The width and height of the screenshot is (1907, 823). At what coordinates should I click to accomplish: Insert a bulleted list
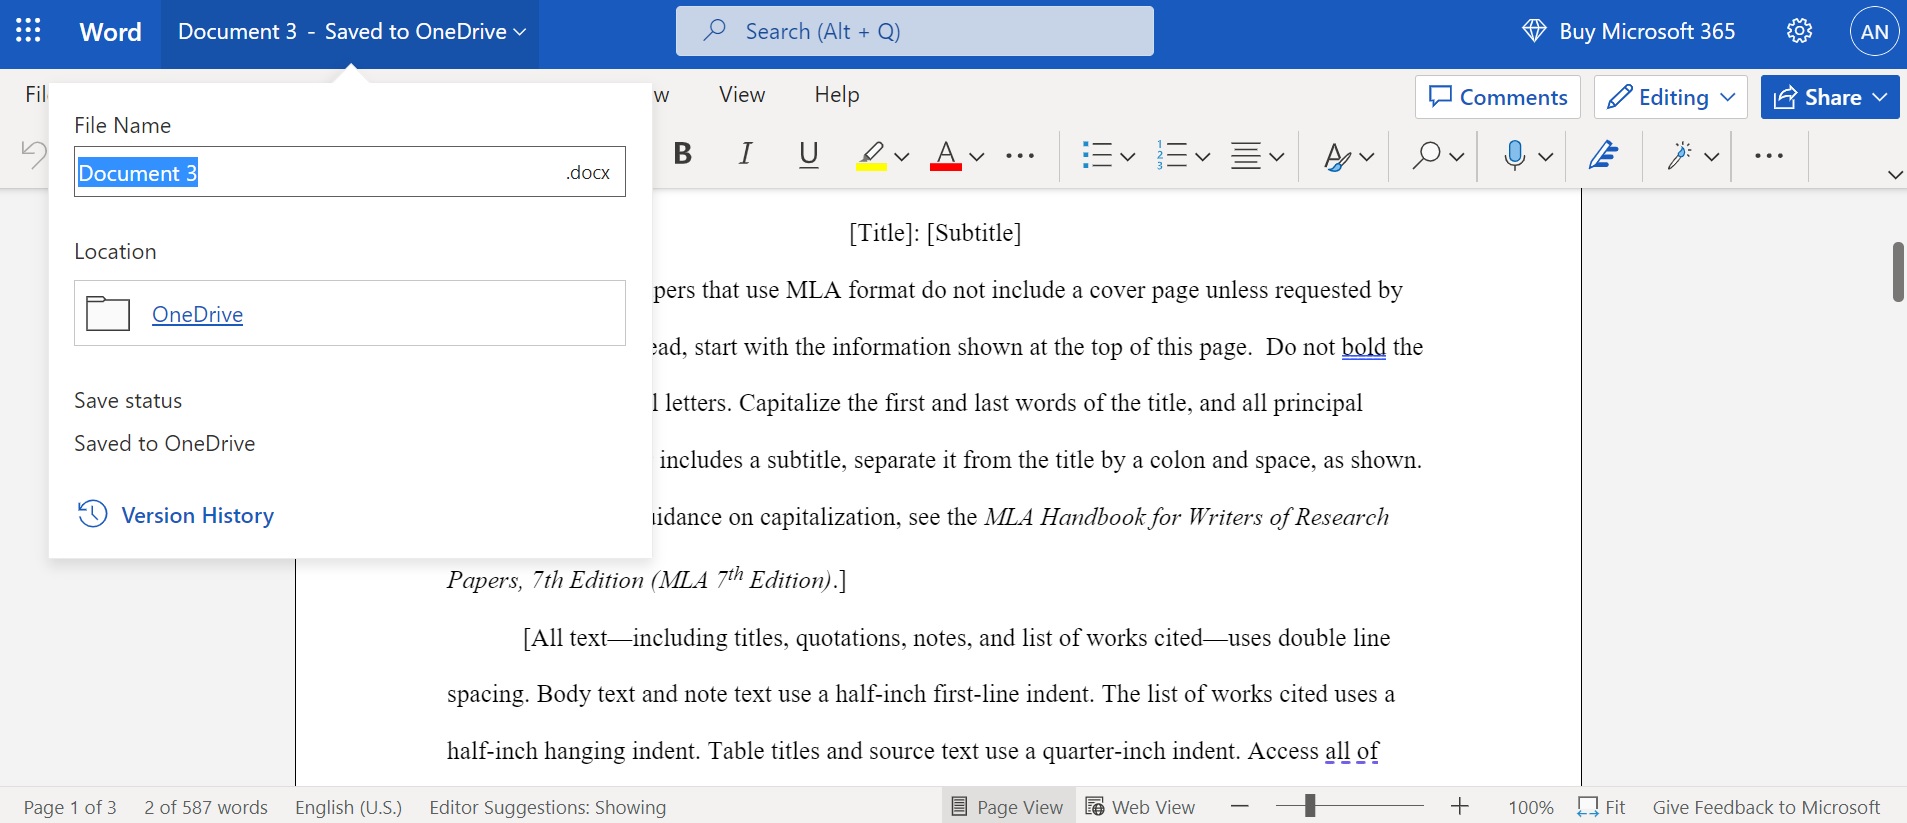[x=1097, y=155]
